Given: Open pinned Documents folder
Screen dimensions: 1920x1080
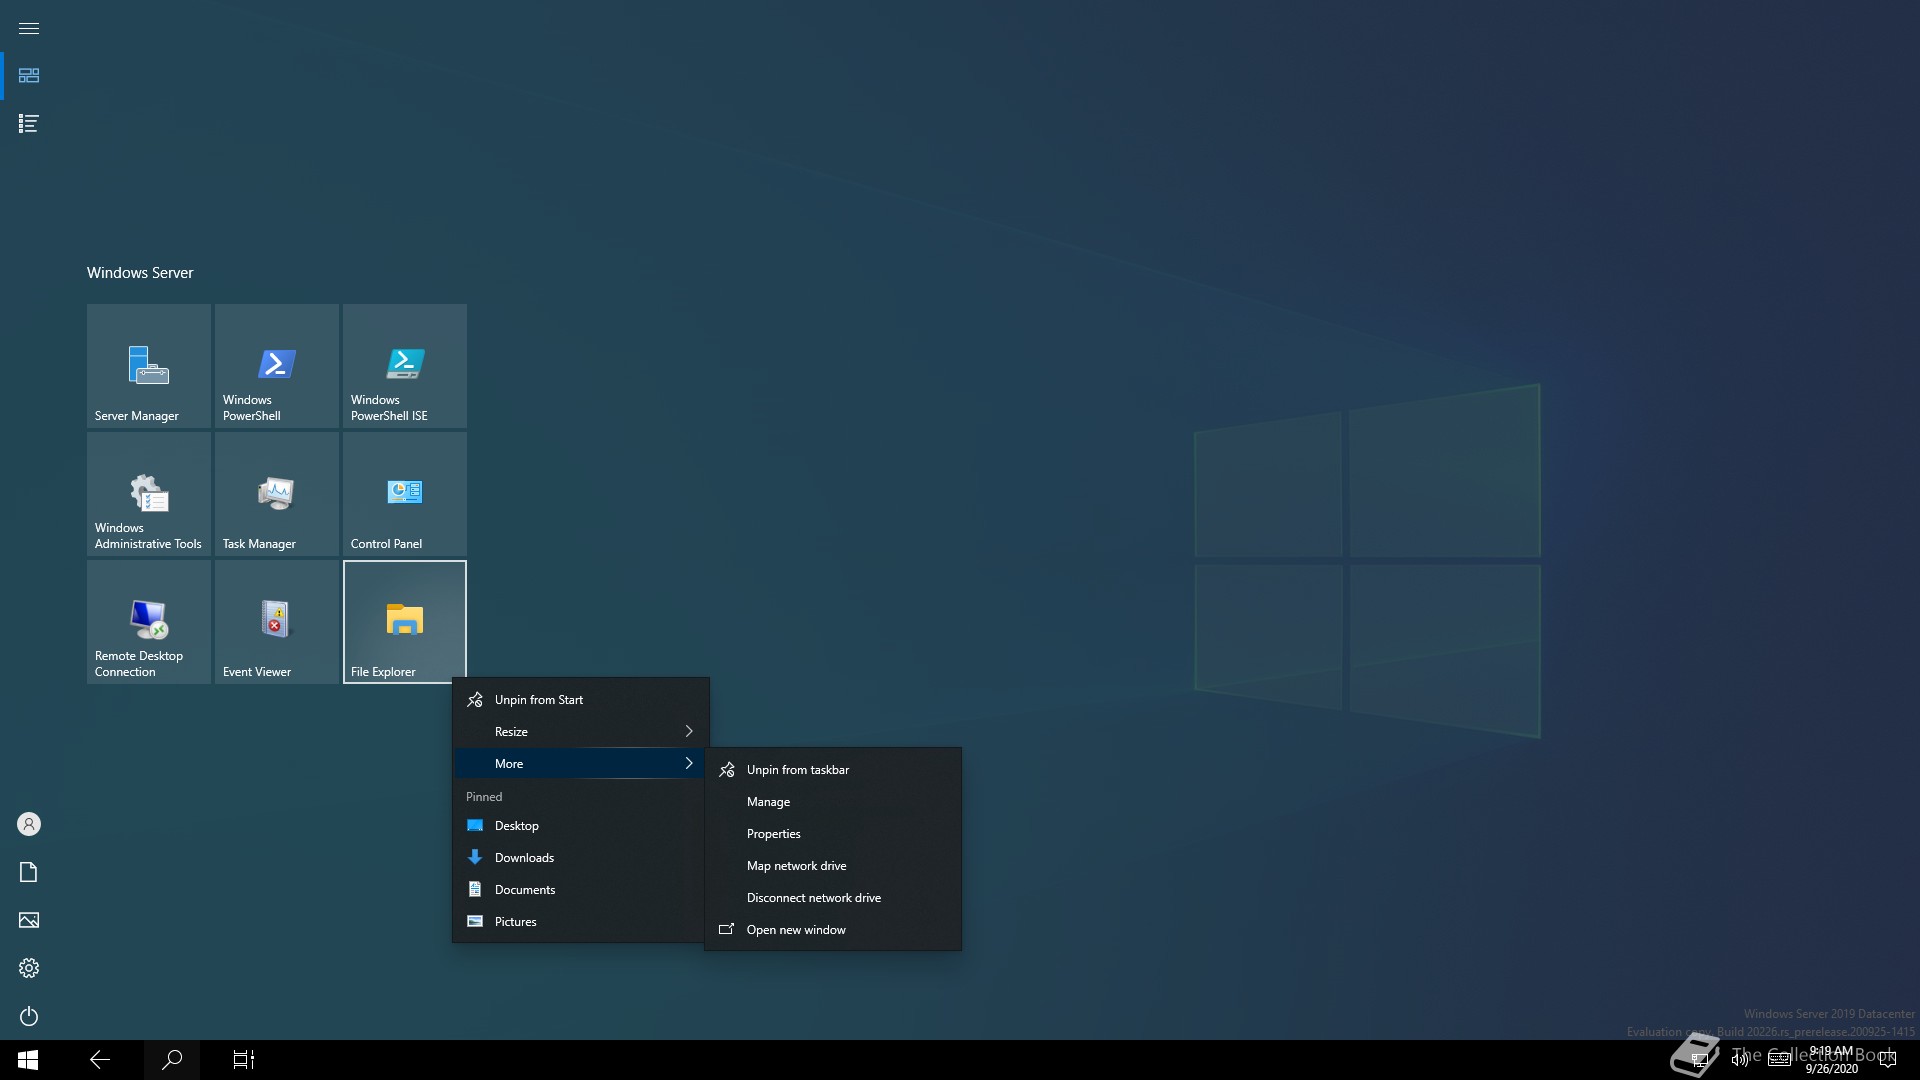Looking at the screenshot, I should click(x=524, y=890).
